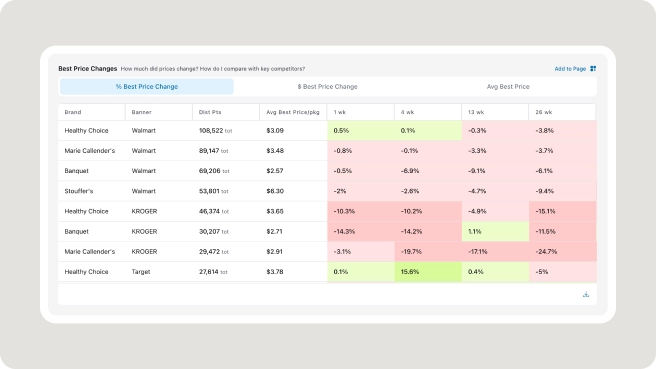The height and width of the screenshot is (369, 656).
Task: Click the Add to Page link
Action: (570, 69)
